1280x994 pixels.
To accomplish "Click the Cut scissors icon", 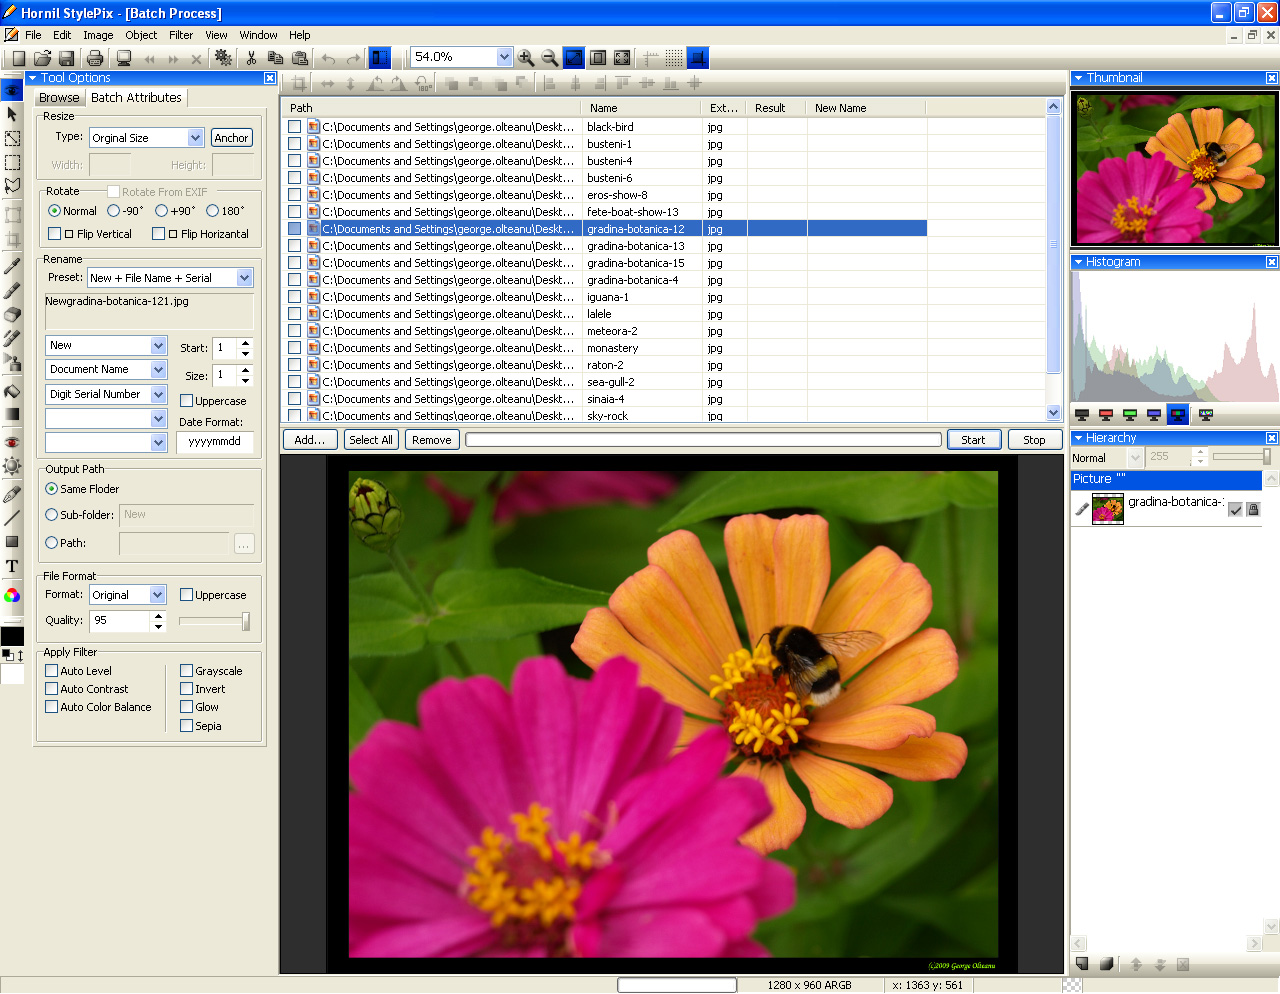I will coord(251,58).
